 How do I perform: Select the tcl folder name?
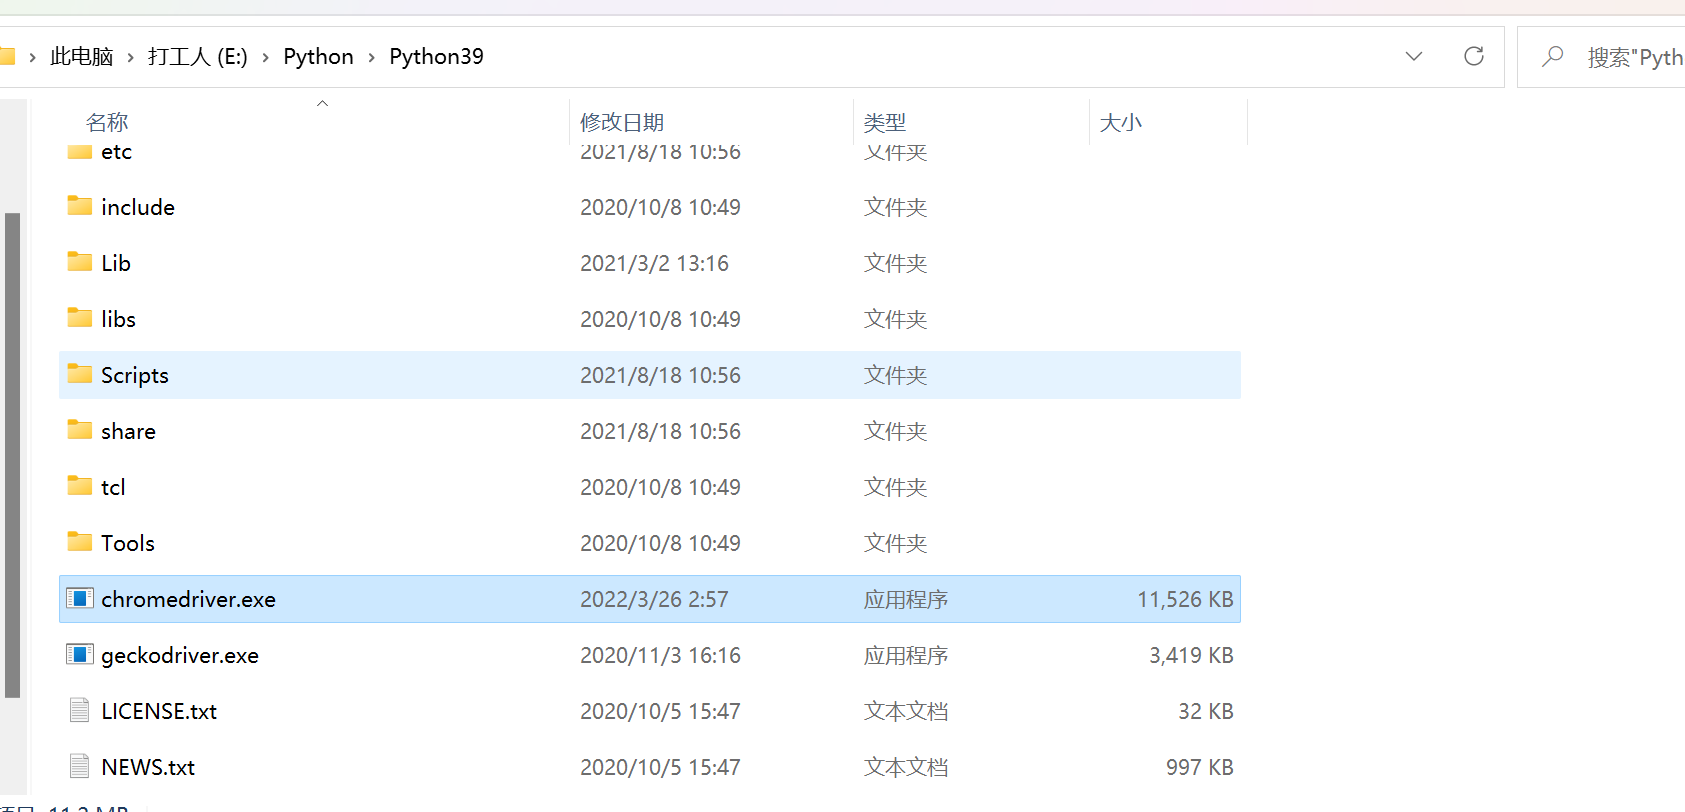113,487
